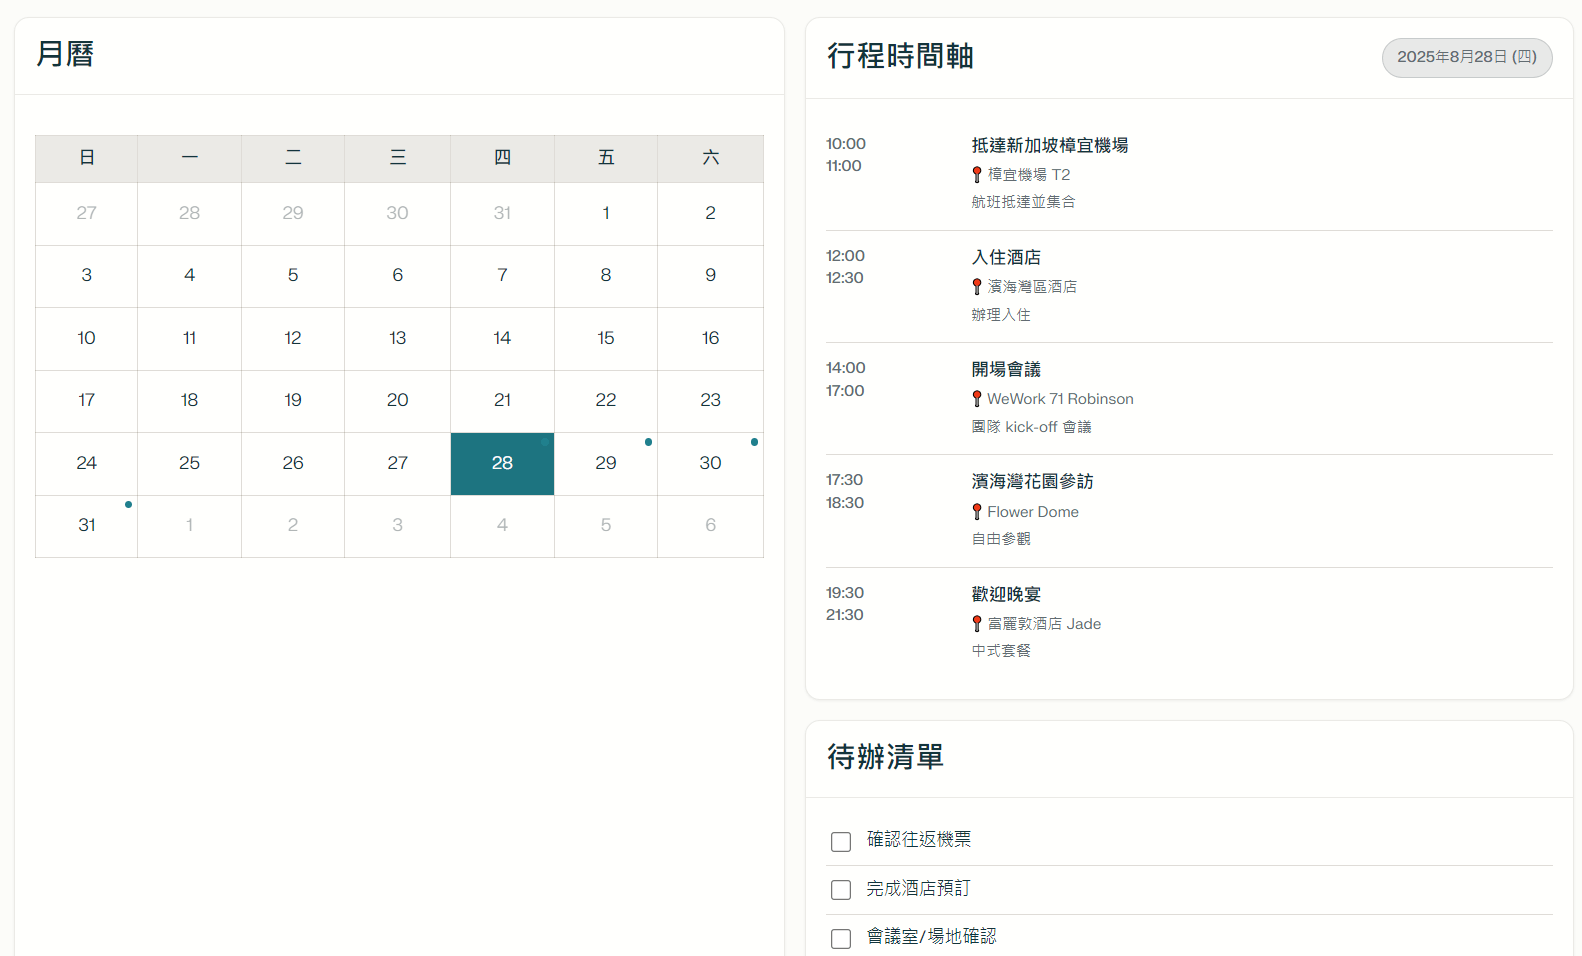Image resolution: width=1582 pixels, height=956 pixels.
Task: Click the pin icon beside 富麗敦酒店 Jade
Action: pyautogui.click(x=977, y=624)
